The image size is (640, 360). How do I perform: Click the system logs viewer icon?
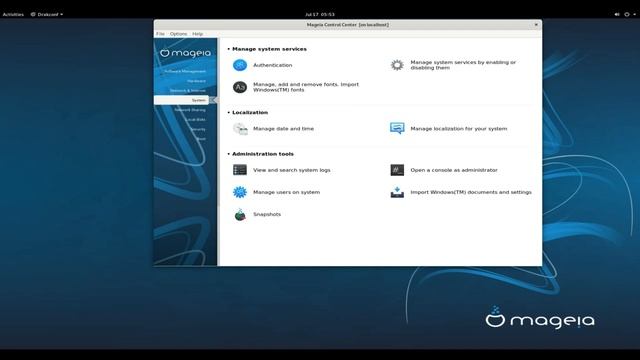click(x=240, y=170)
